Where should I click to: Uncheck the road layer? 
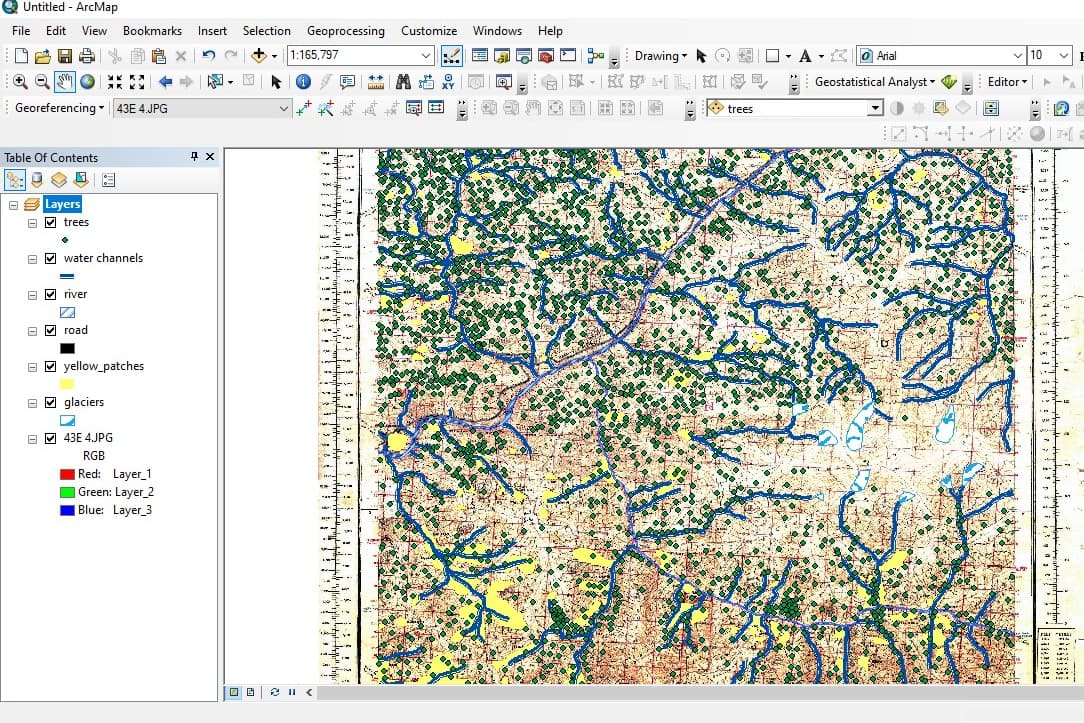(x=50, y=330)
